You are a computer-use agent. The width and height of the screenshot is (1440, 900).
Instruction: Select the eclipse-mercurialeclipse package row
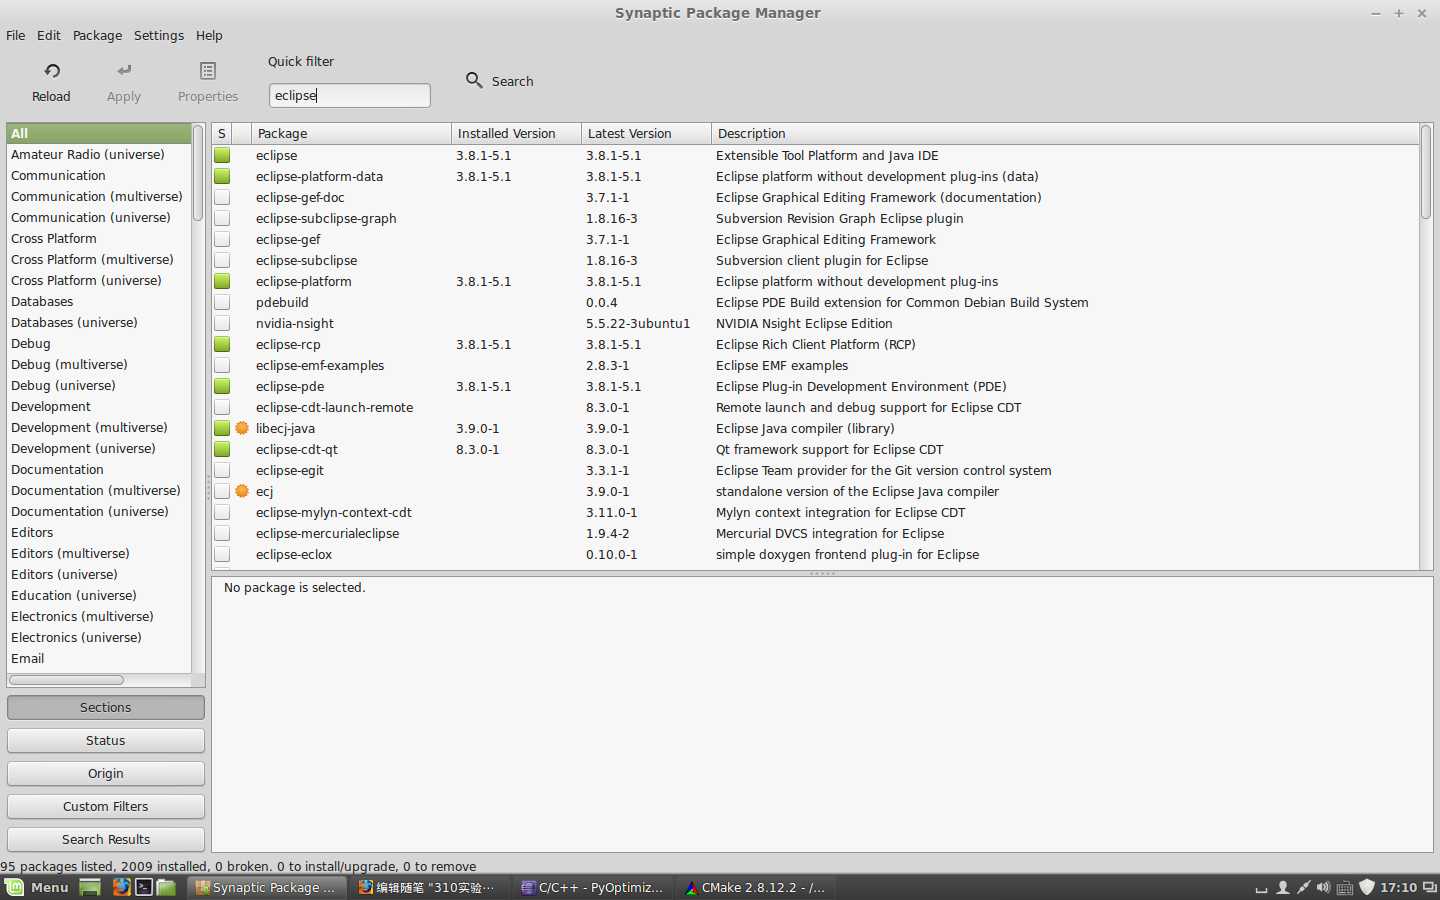(x=815, y=533)
